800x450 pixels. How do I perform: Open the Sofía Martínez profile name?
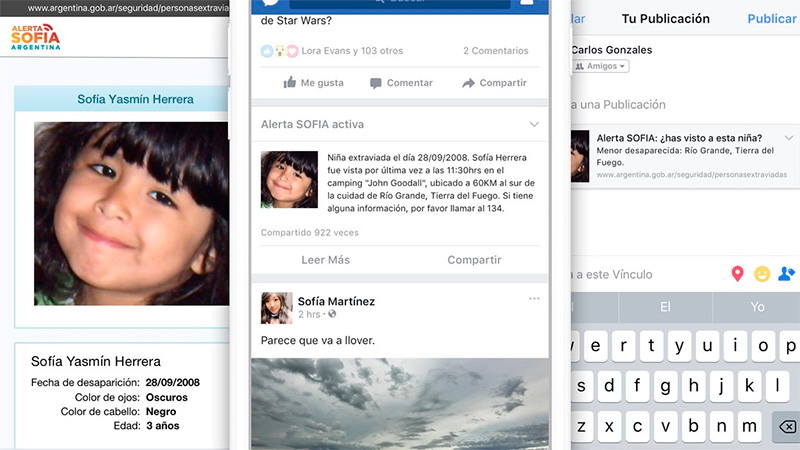pos(336,301)
